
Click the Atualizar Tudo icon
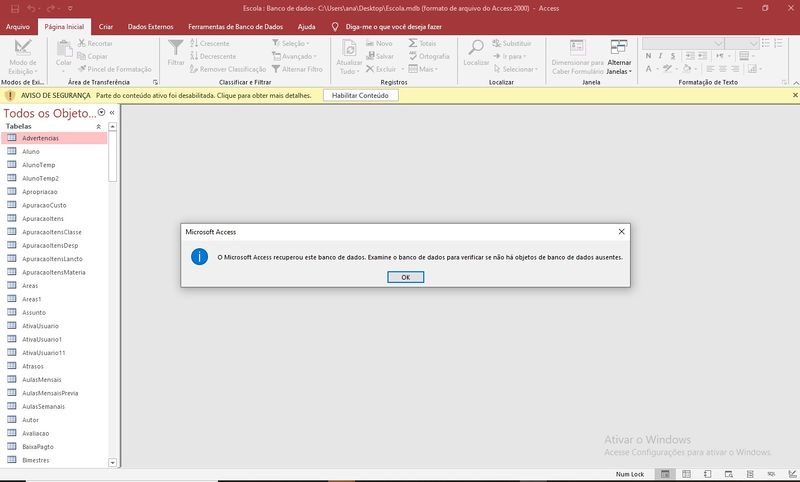click(x=349, y=48)
